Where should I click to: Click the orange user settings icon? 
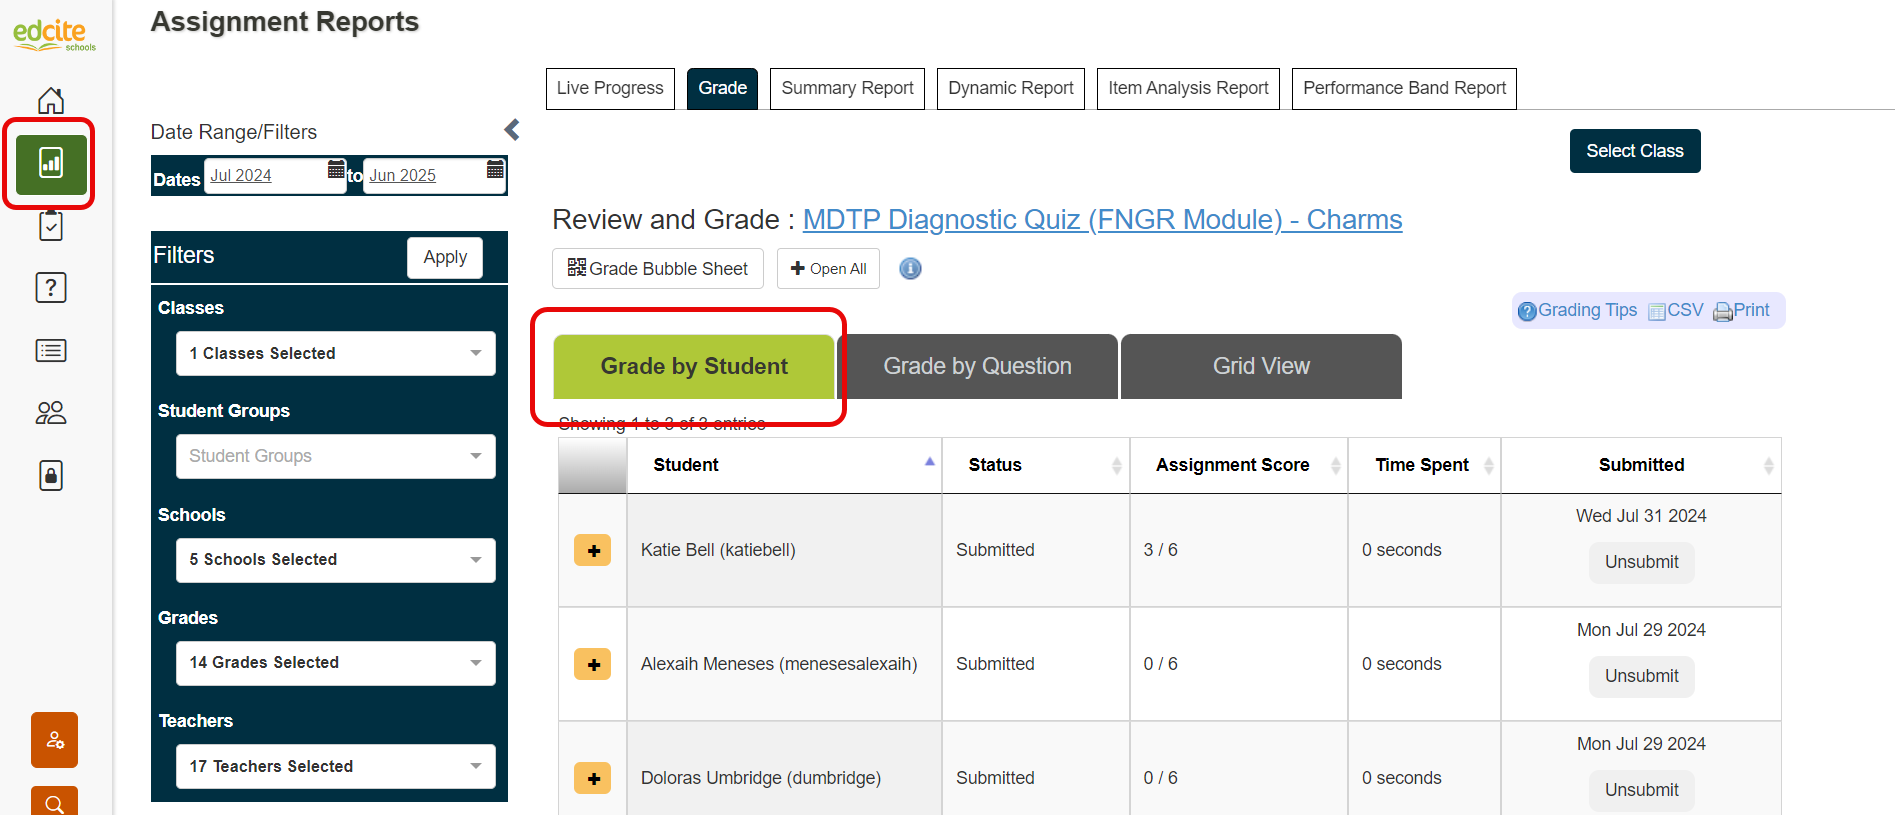54,740
